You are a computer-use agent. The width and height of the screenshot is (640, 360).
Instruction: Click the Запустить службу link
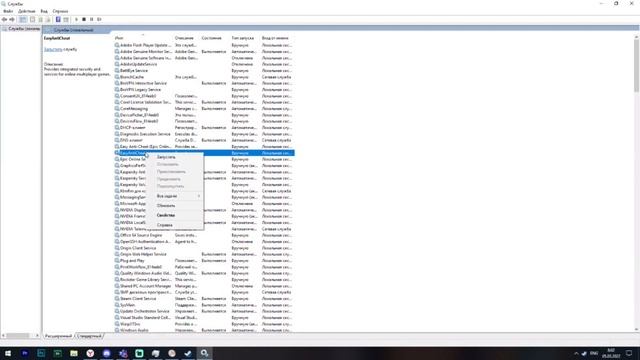pyautogui.click(x=53, y=49)
